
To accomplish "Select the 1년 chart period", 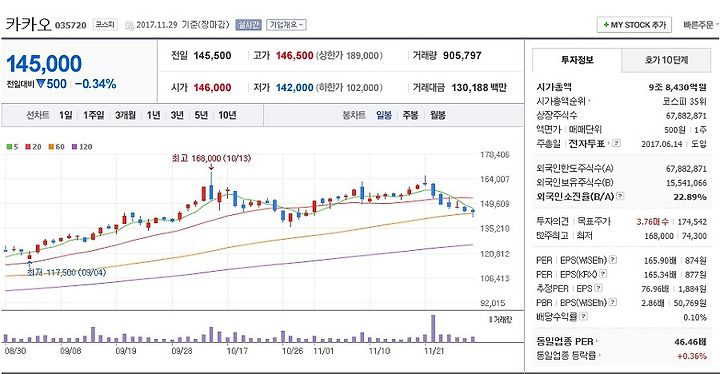I will [x=153, y=115].
